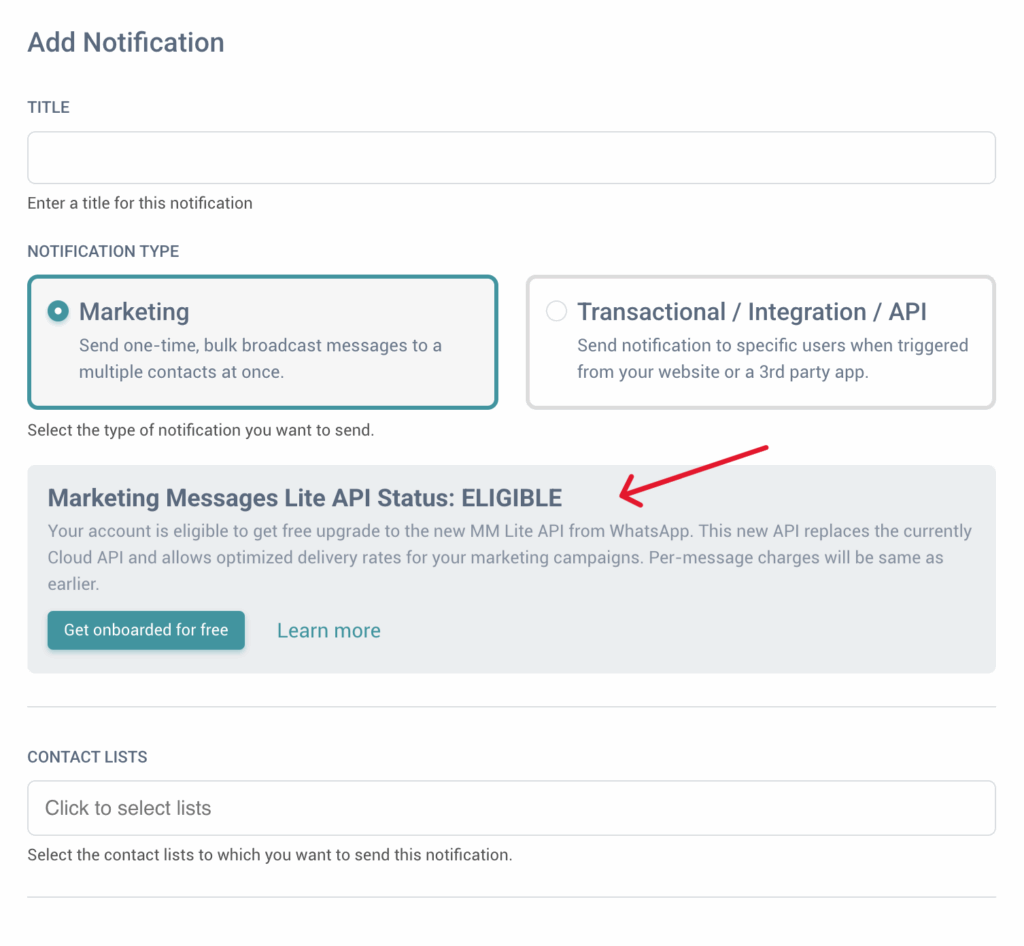Open the Click to select lists dropdown
Viewport: 1024px width, 946px height.
pos(511,808)
